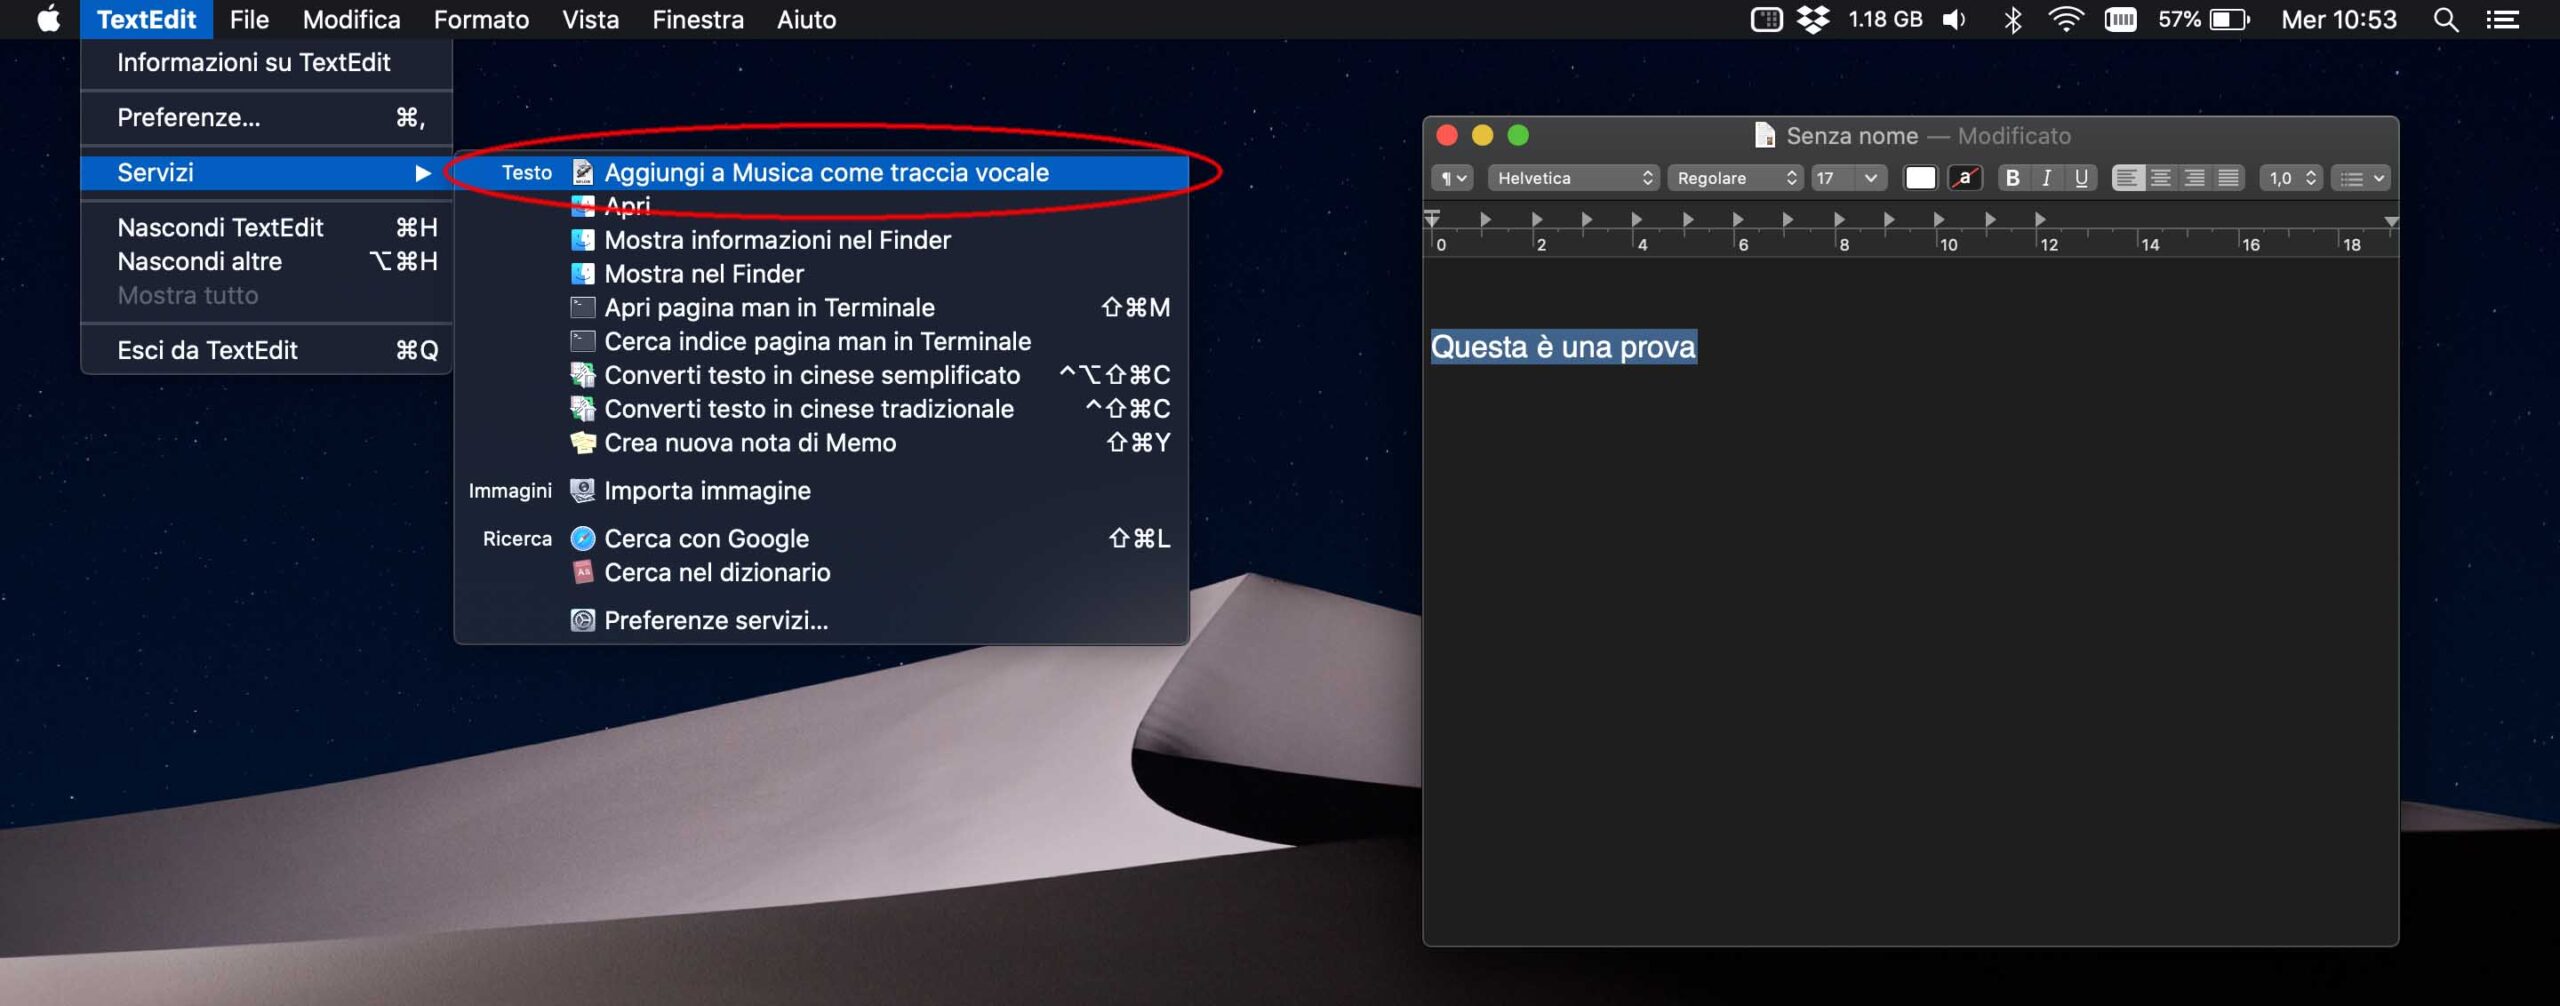Open the Finestra menu
Viewport: 2560px width, 1006px height.
(698, 19)
